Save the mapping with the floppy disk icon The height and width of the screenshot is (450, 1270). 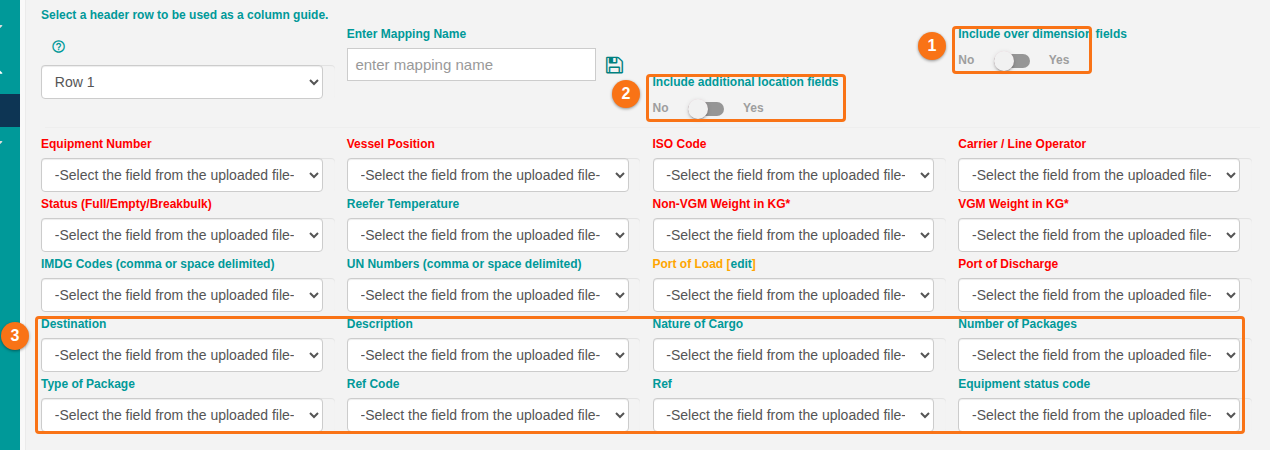point(615,65)
